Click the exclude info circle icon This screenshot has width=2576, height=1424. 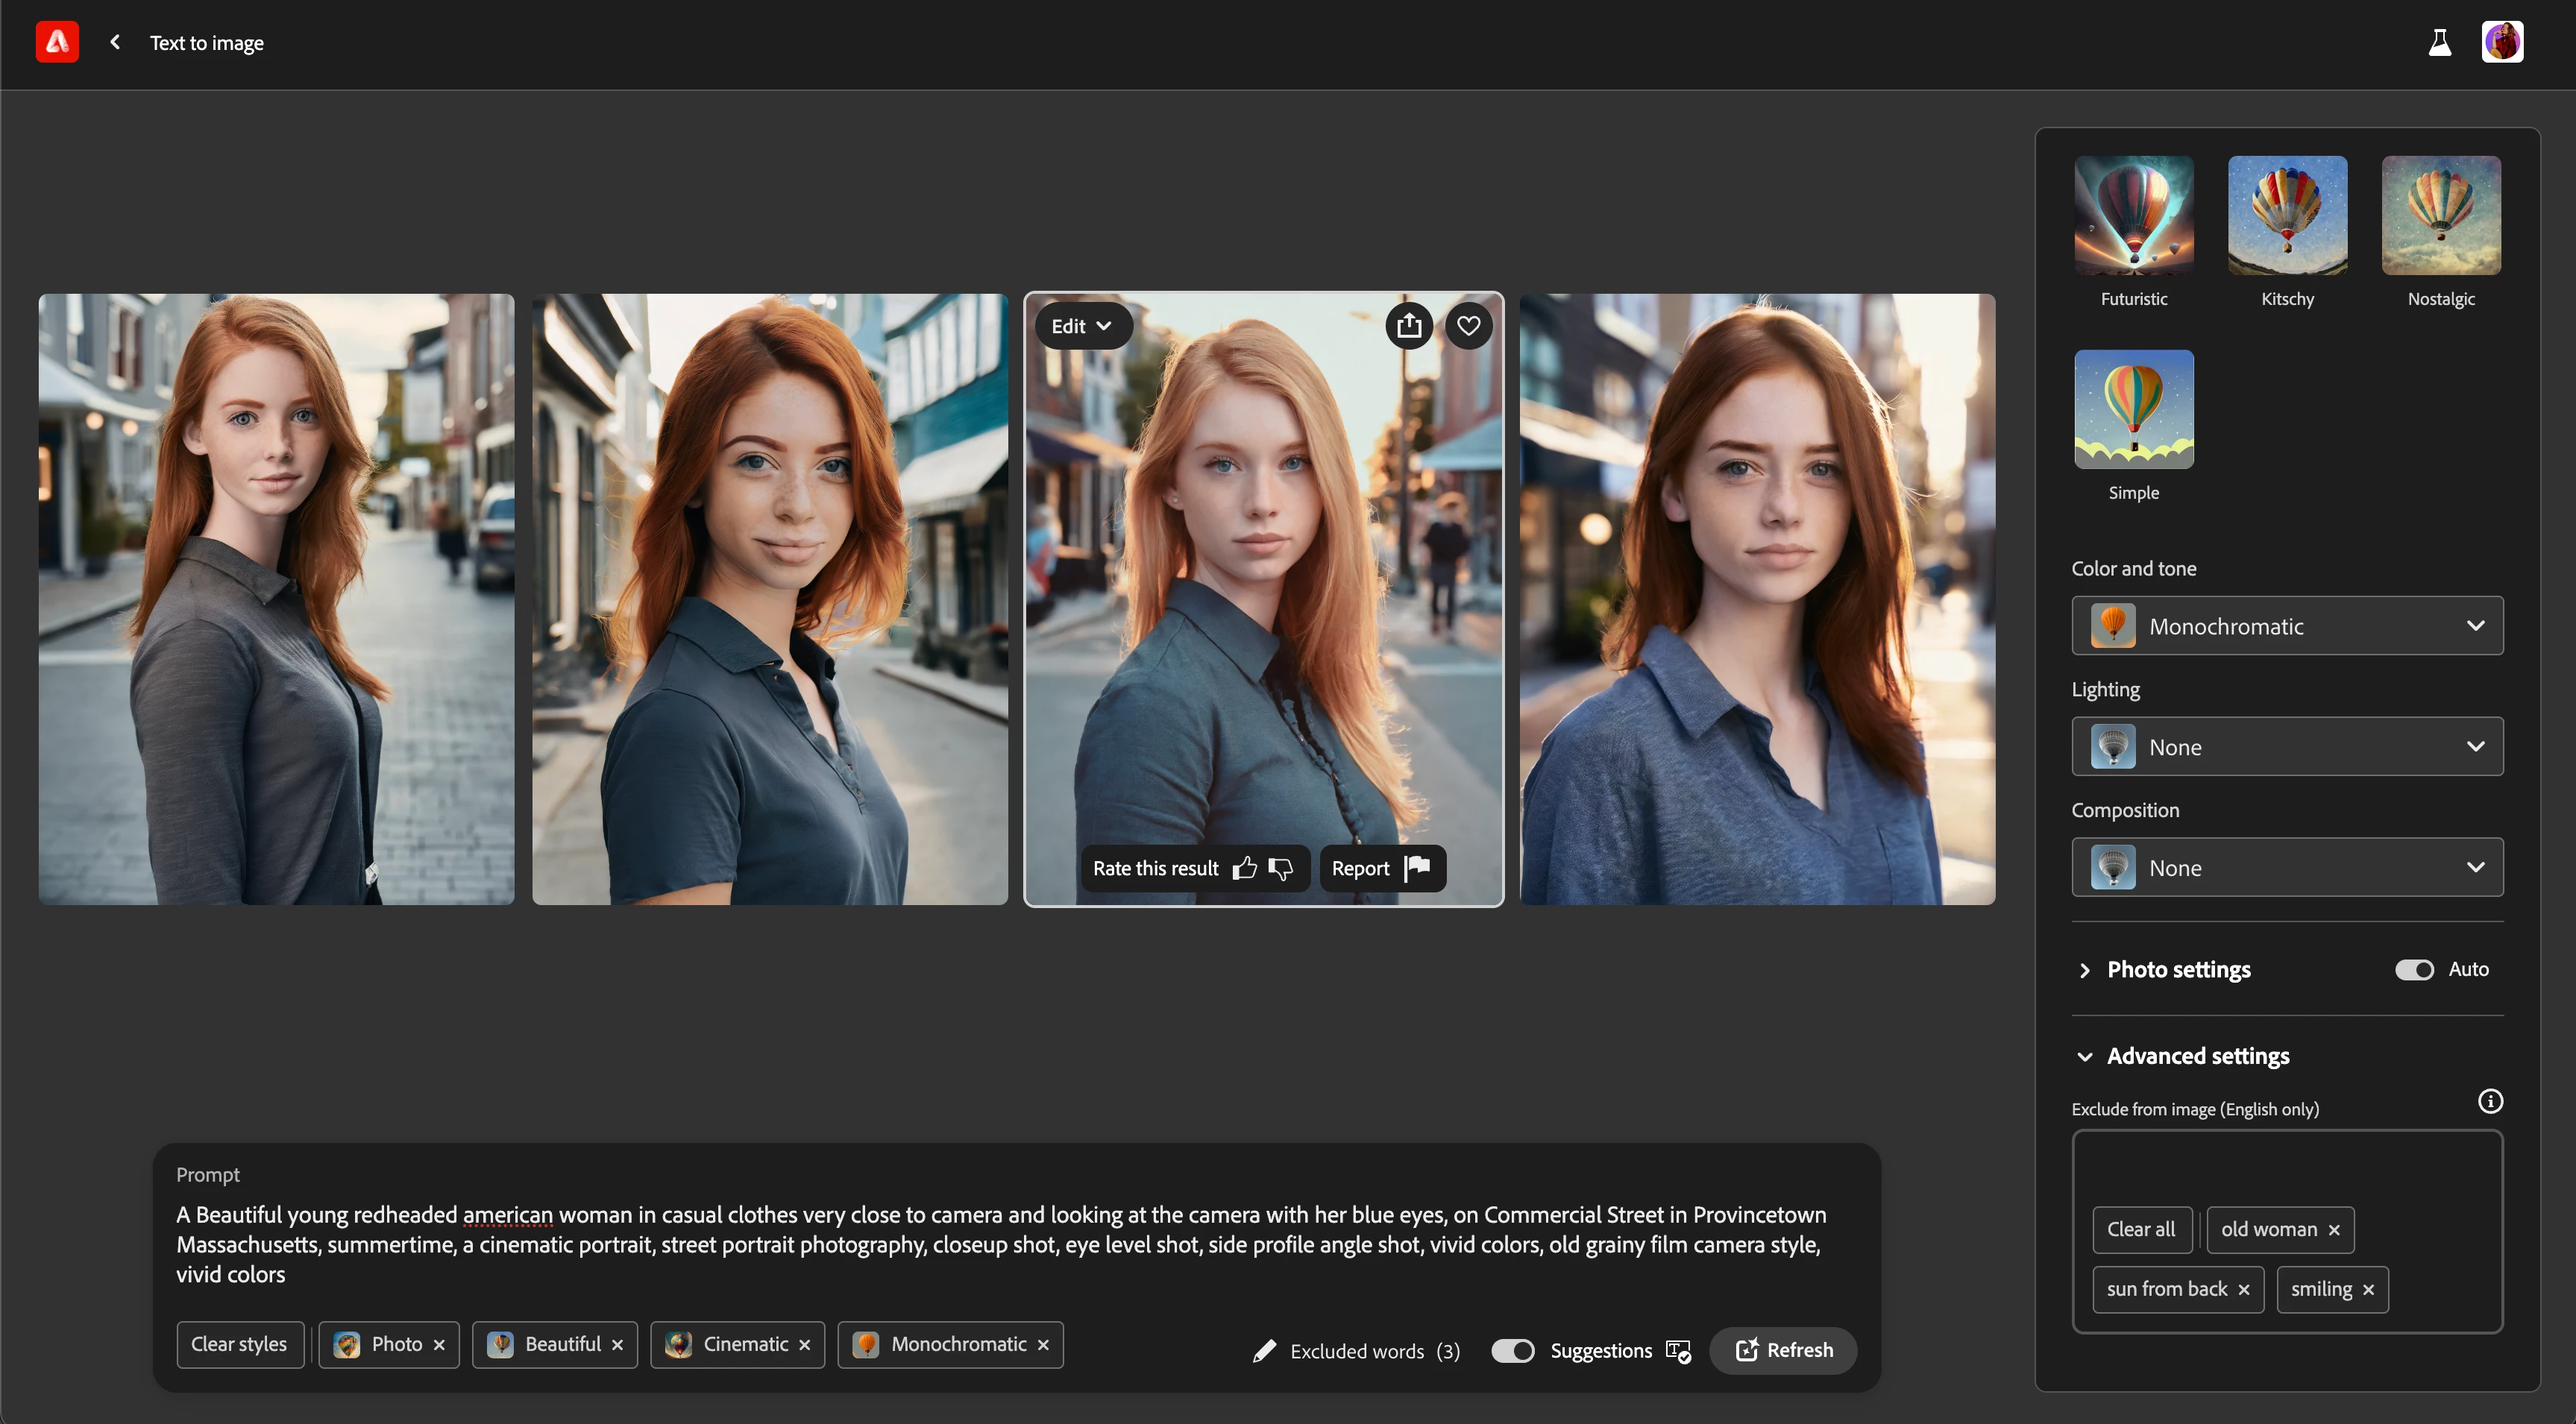2490,1101
